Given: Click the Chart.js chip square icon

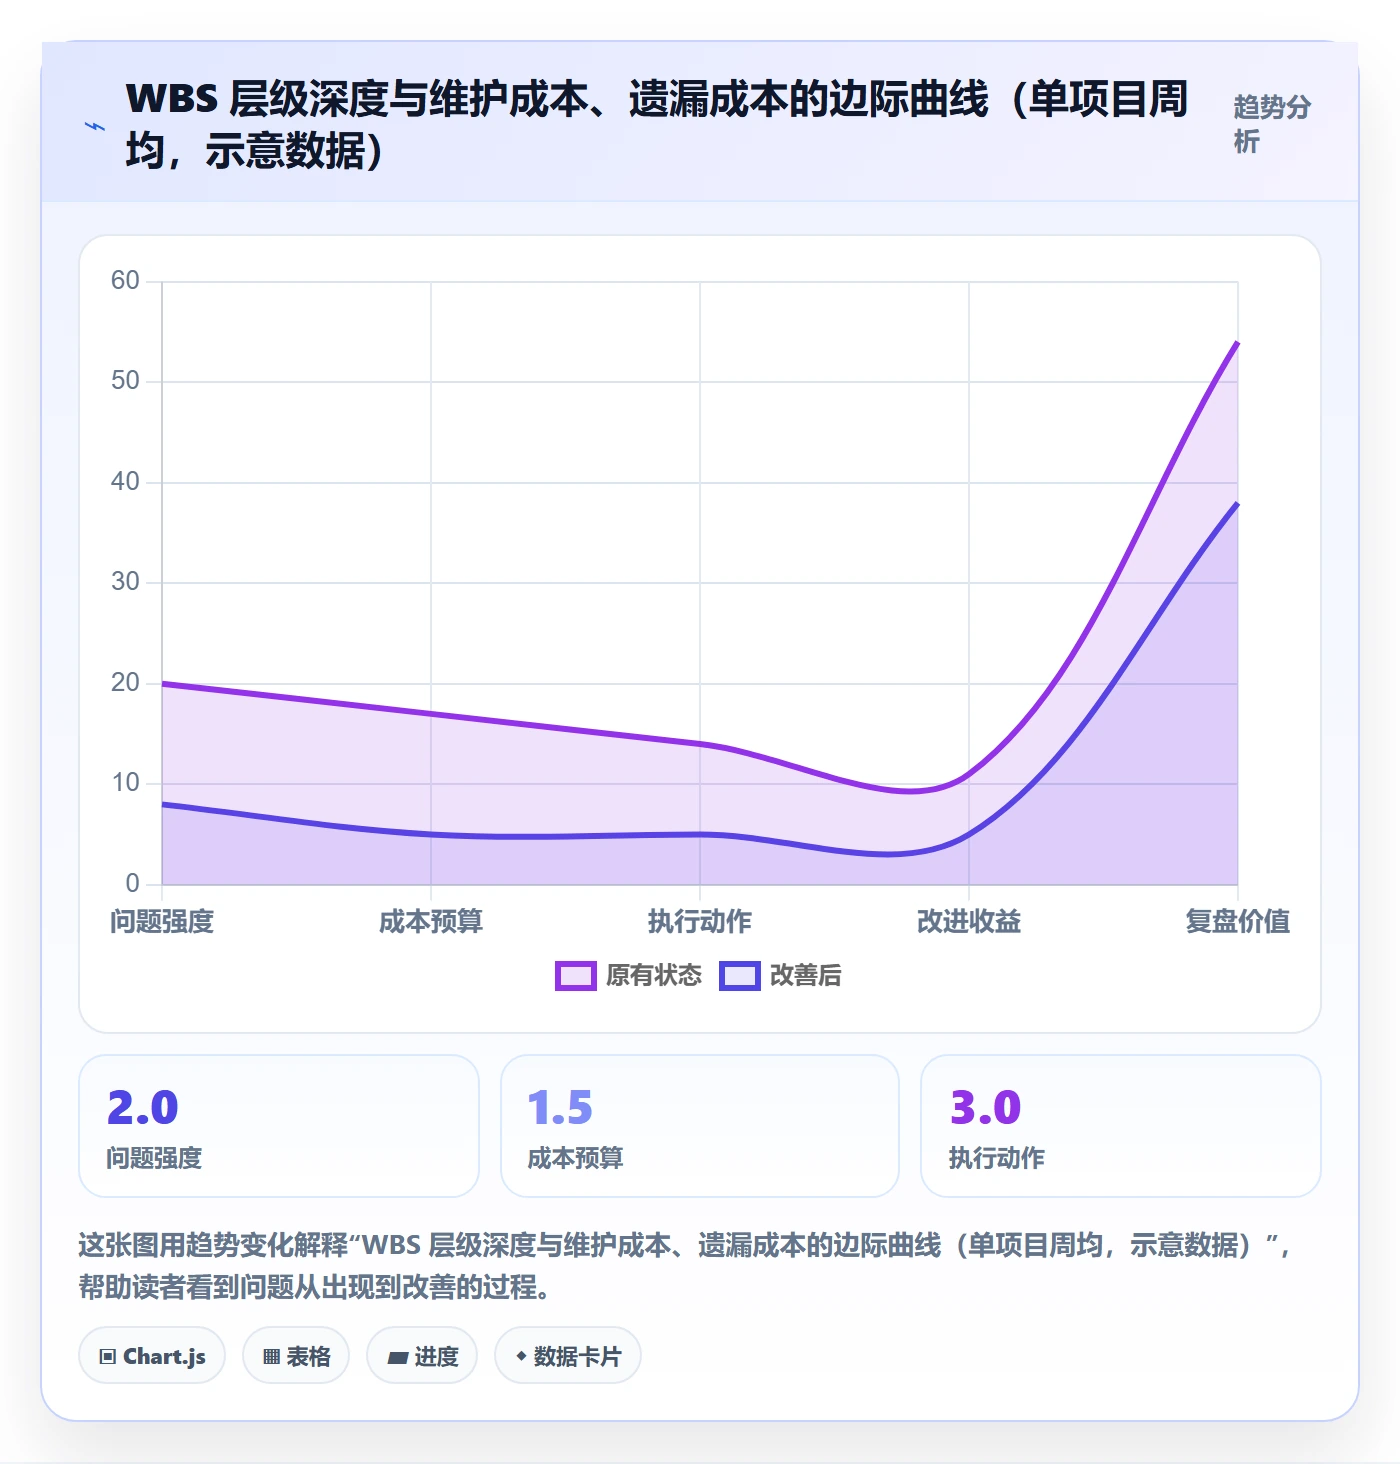Looking at the screenshot, I should point(108,1357).
